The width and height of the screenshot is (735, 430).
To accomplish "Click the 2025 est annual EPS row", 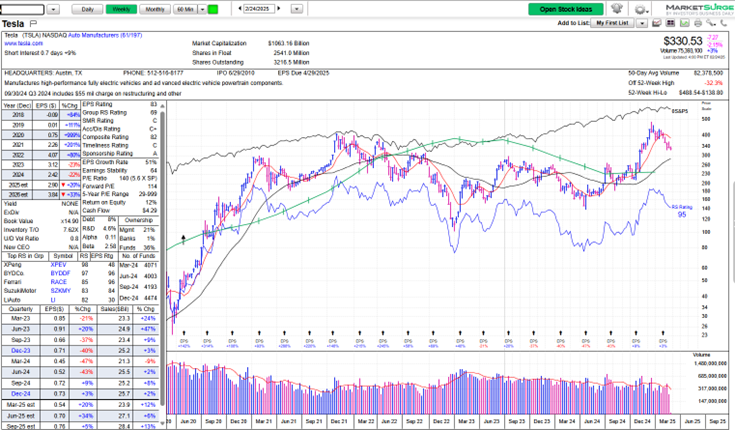I will point(41,185).
